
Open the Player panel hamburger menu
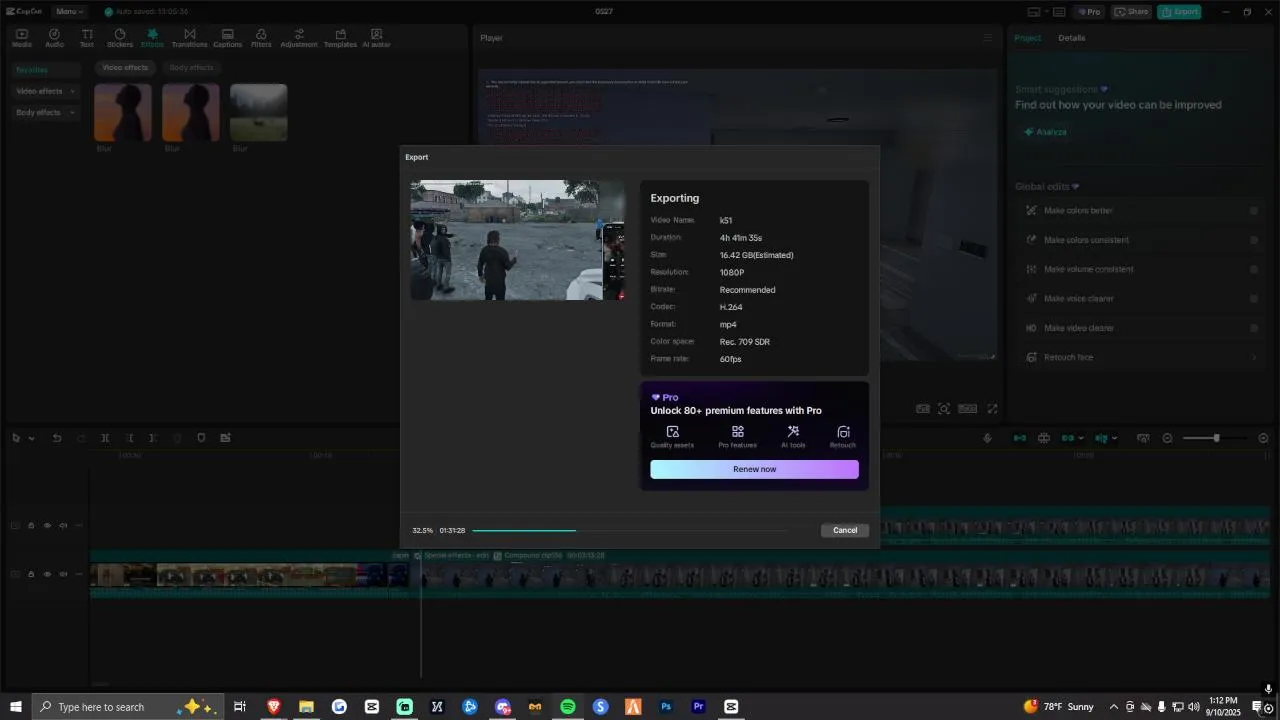[987, 38]
